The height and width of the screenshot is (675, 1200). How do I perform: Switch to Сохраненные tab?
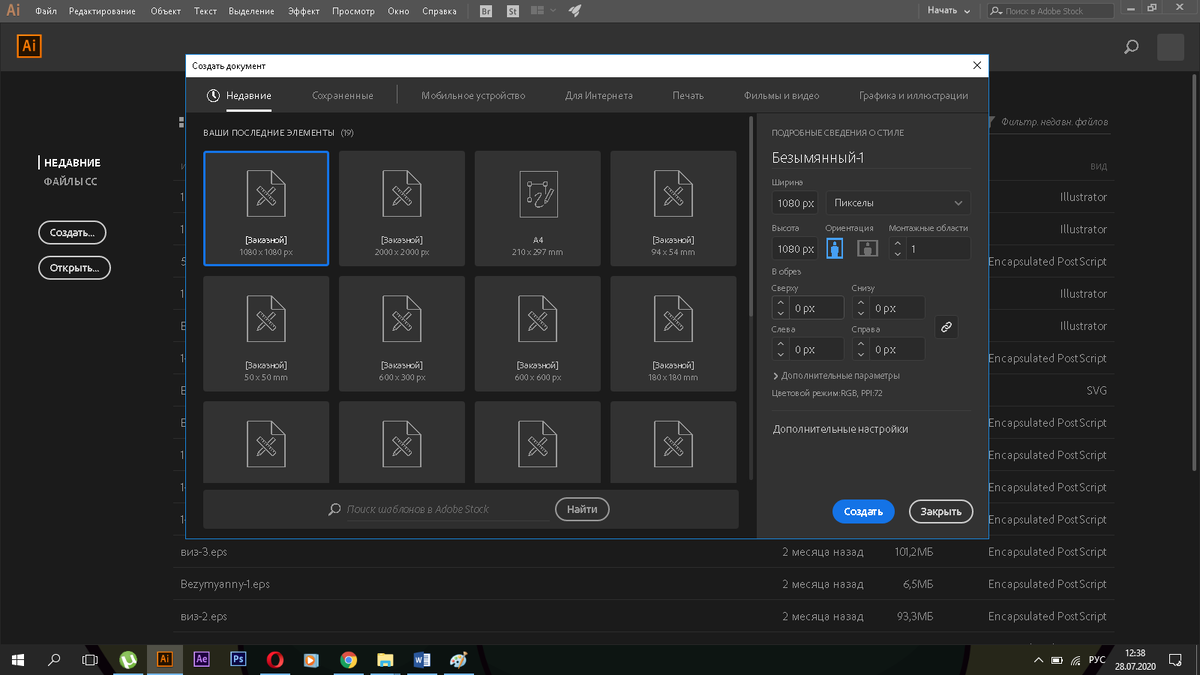click(342, 96)
